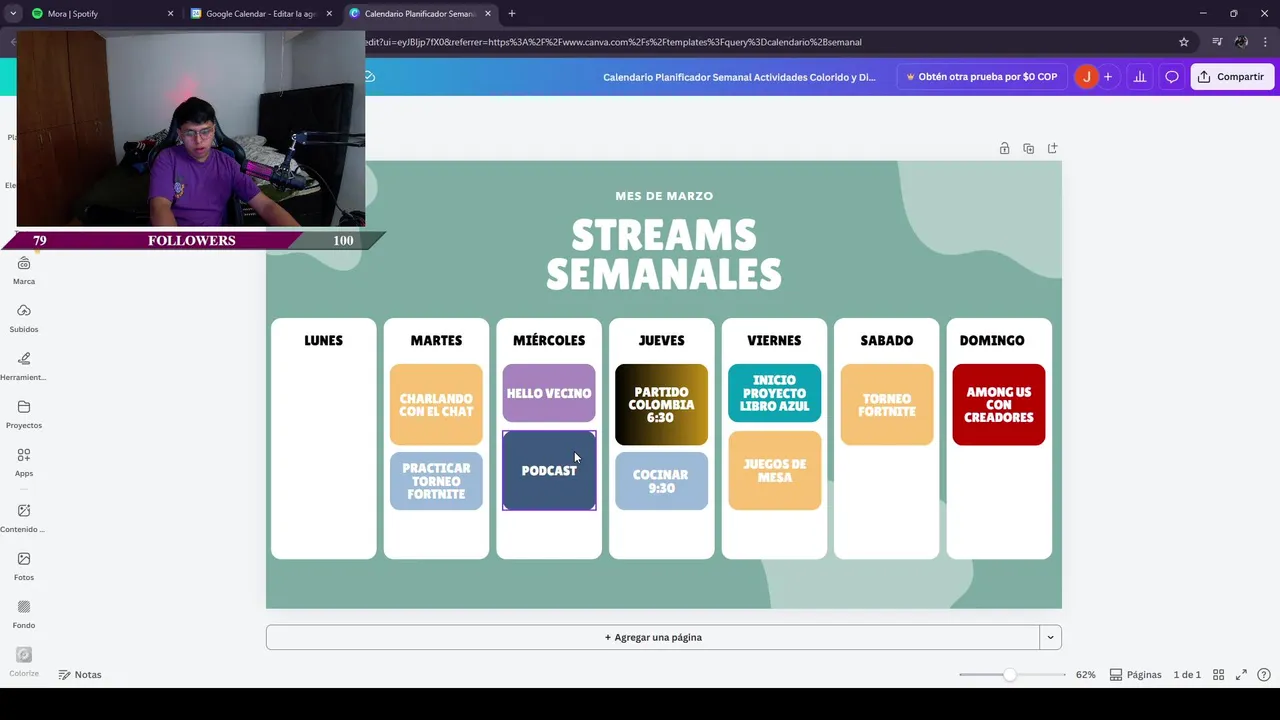This screenshot has width=1280, height=720.
Task: Open the help question mark icon
Action: (x=1264, y=675)
